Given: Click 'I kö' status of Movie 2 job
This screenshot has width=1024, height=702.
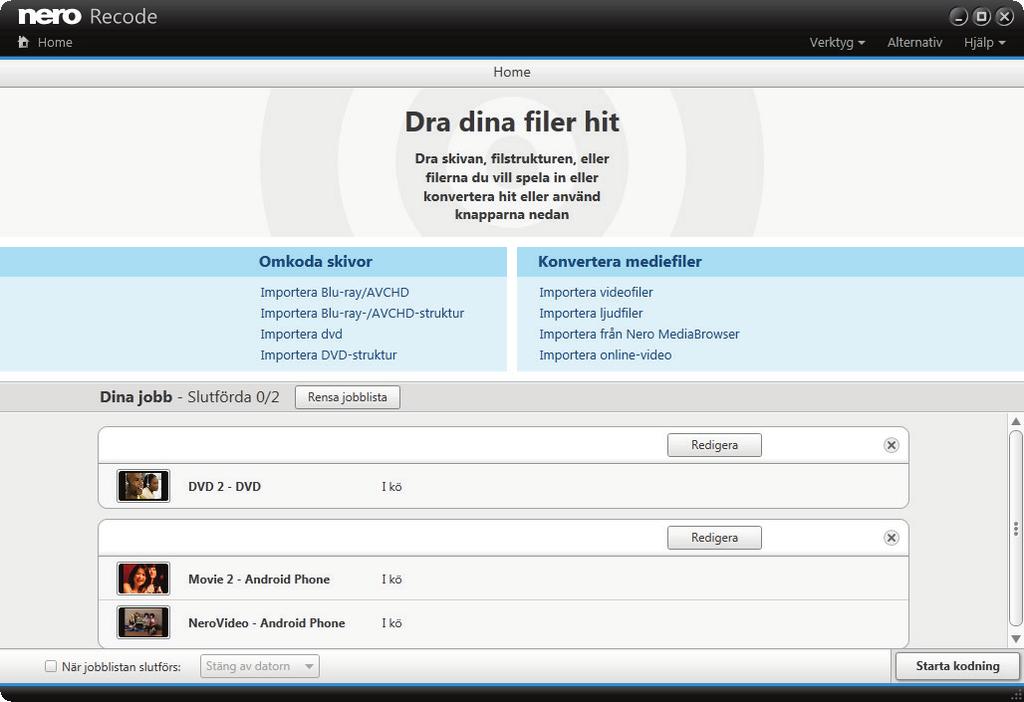Looking at the screenshot, I should 392,579.
